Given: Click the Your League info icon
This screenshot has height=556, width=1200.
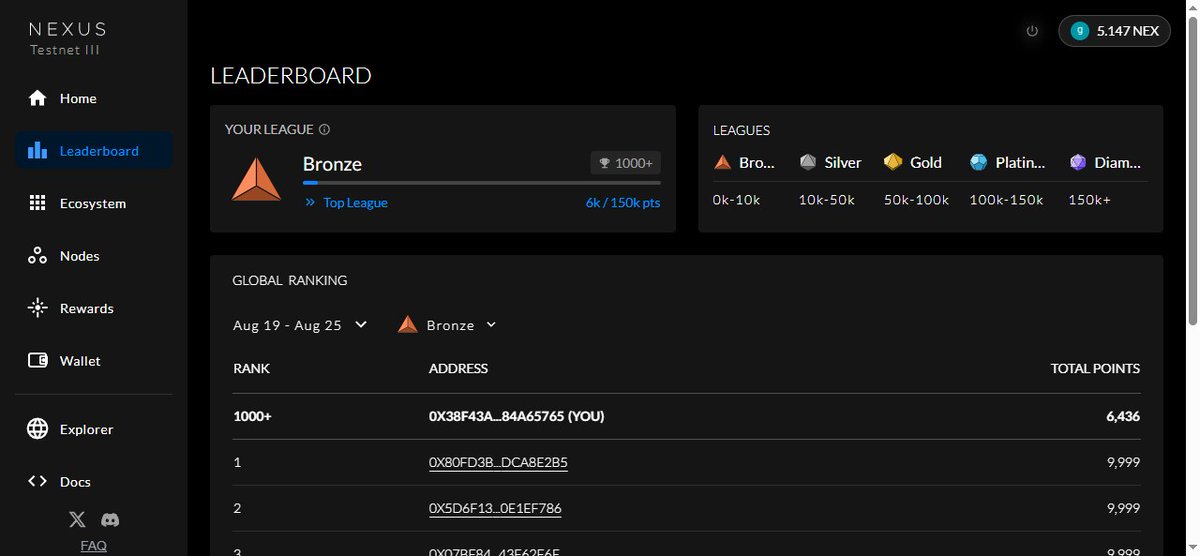Looking at the screenshot, I should click(x=325, y=129).
